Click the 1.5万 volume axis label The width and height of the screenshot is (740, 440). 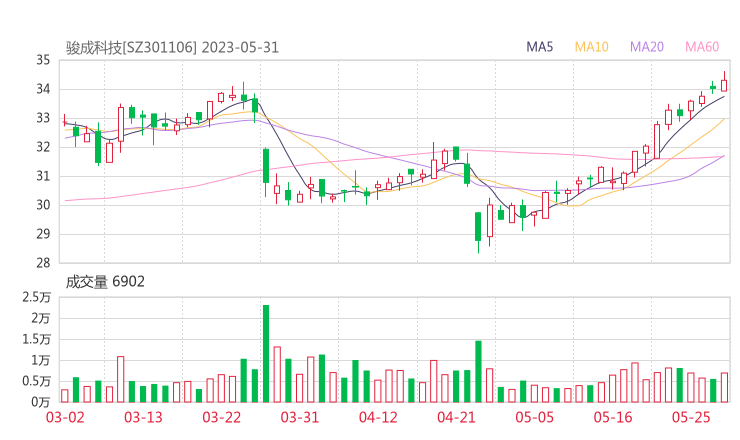pyautogui.click(x=36, y=339)
